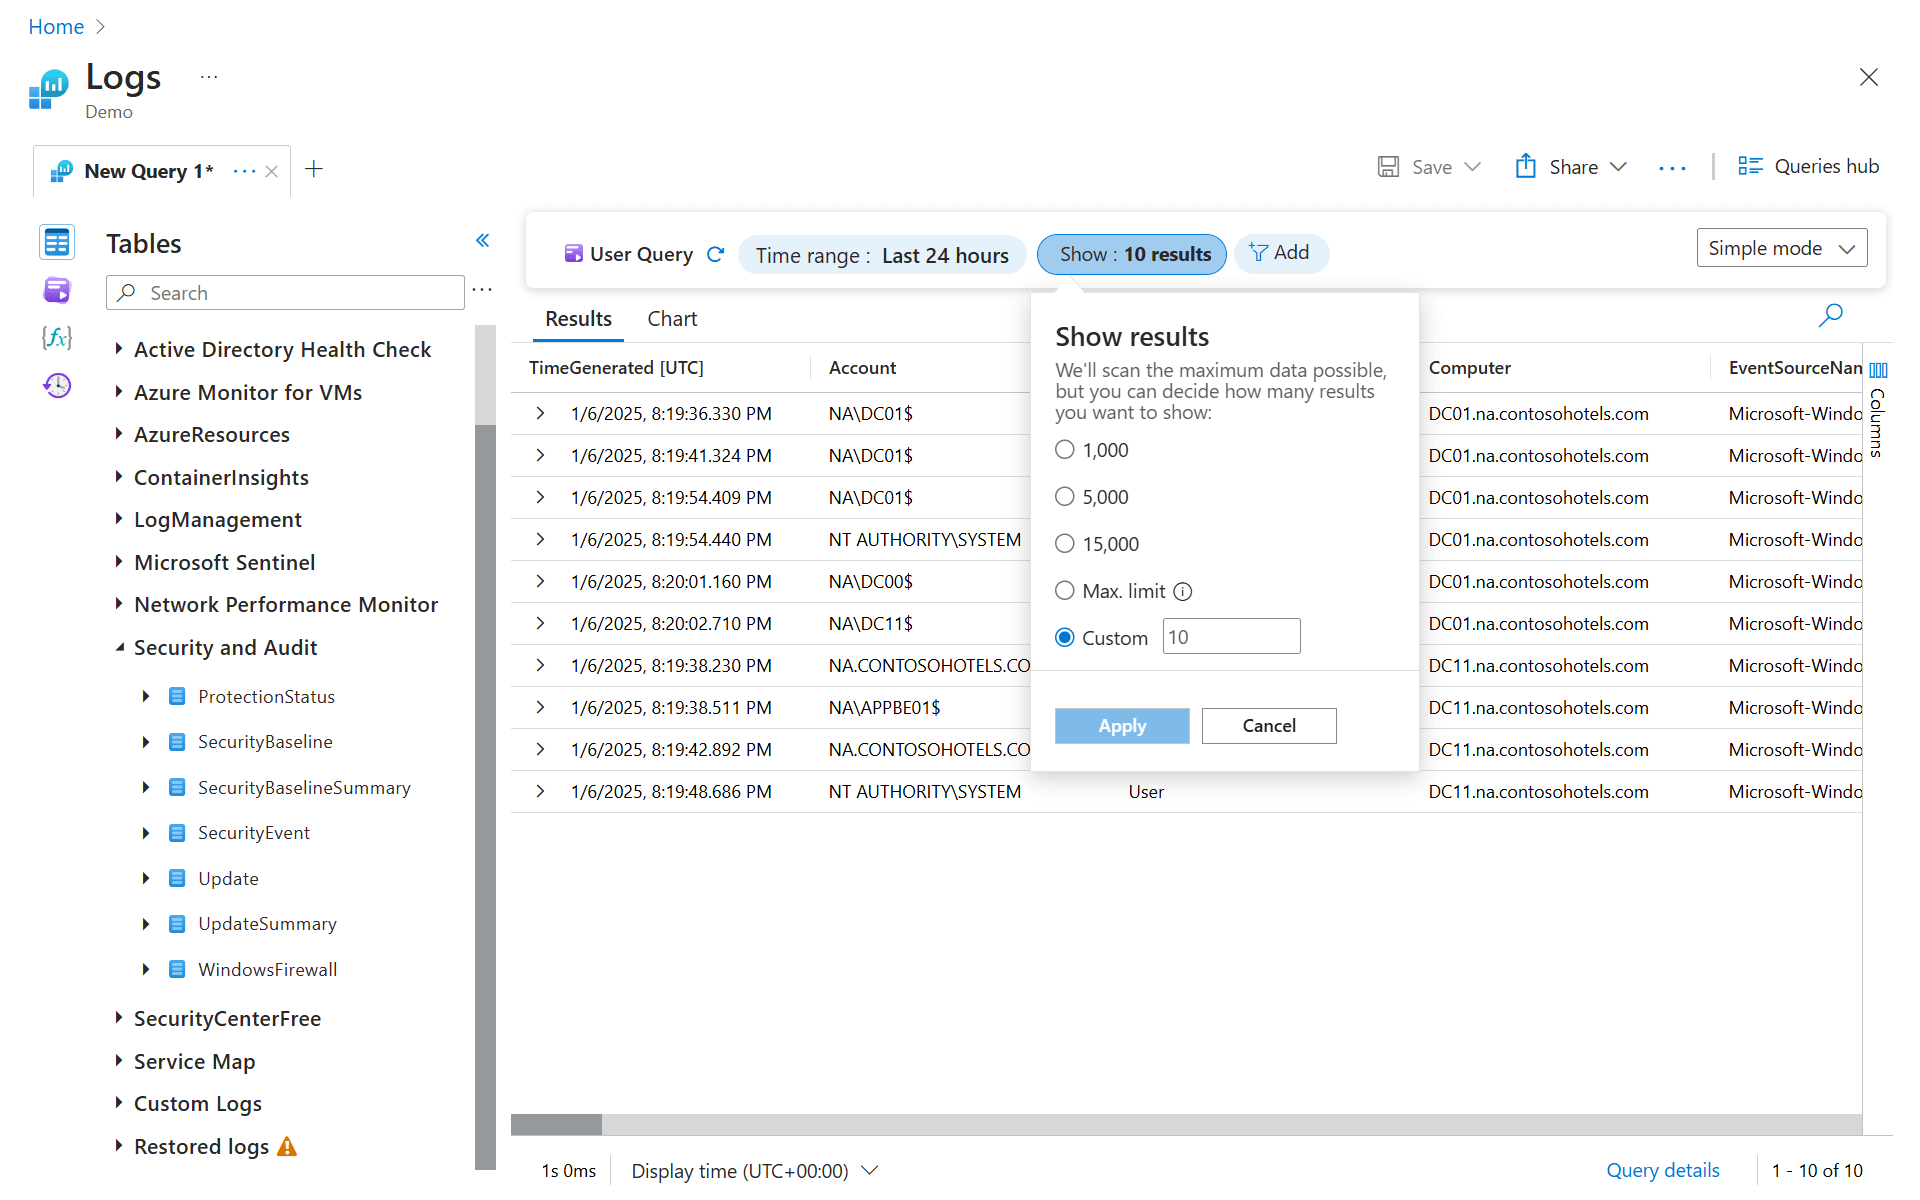Expand the SecurityEvent table node
This screenshot has width=1920, height=1200.
[x=146, y=833]
